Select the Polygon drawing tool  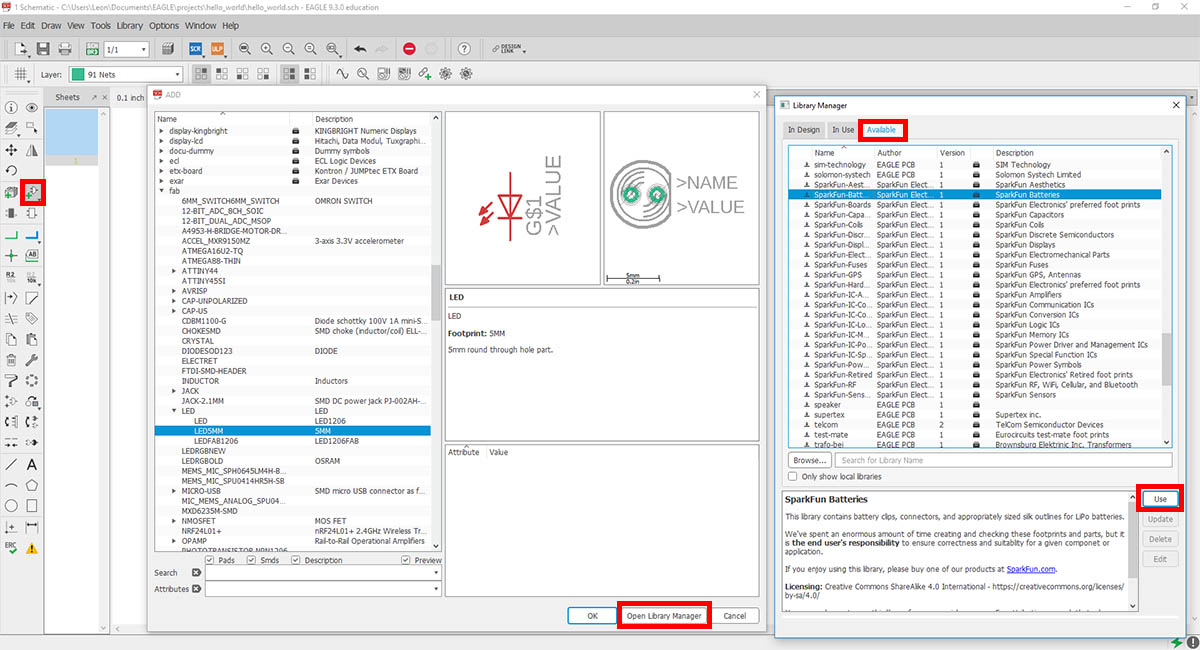(32, 486)
